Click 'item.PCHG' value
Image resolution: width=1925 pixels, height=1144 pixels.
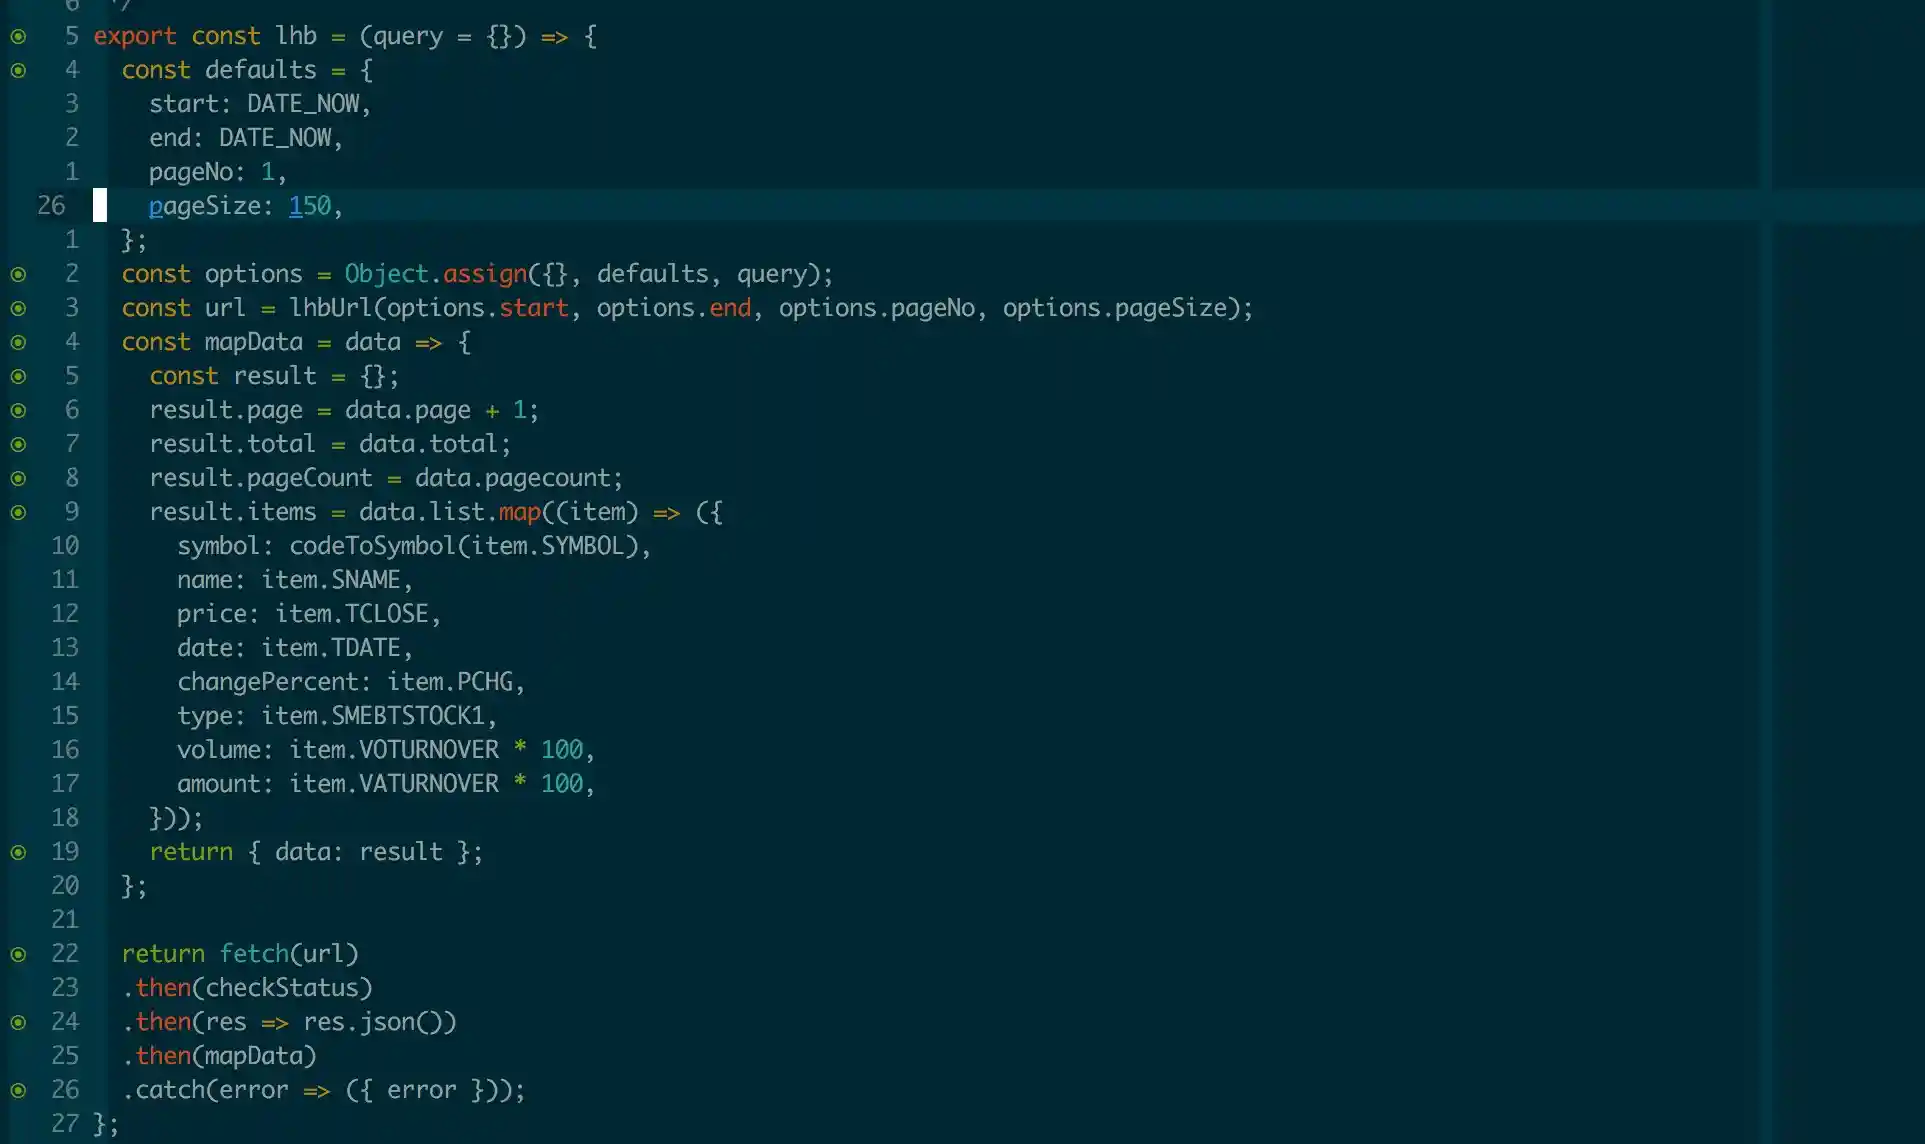point(450,682)
